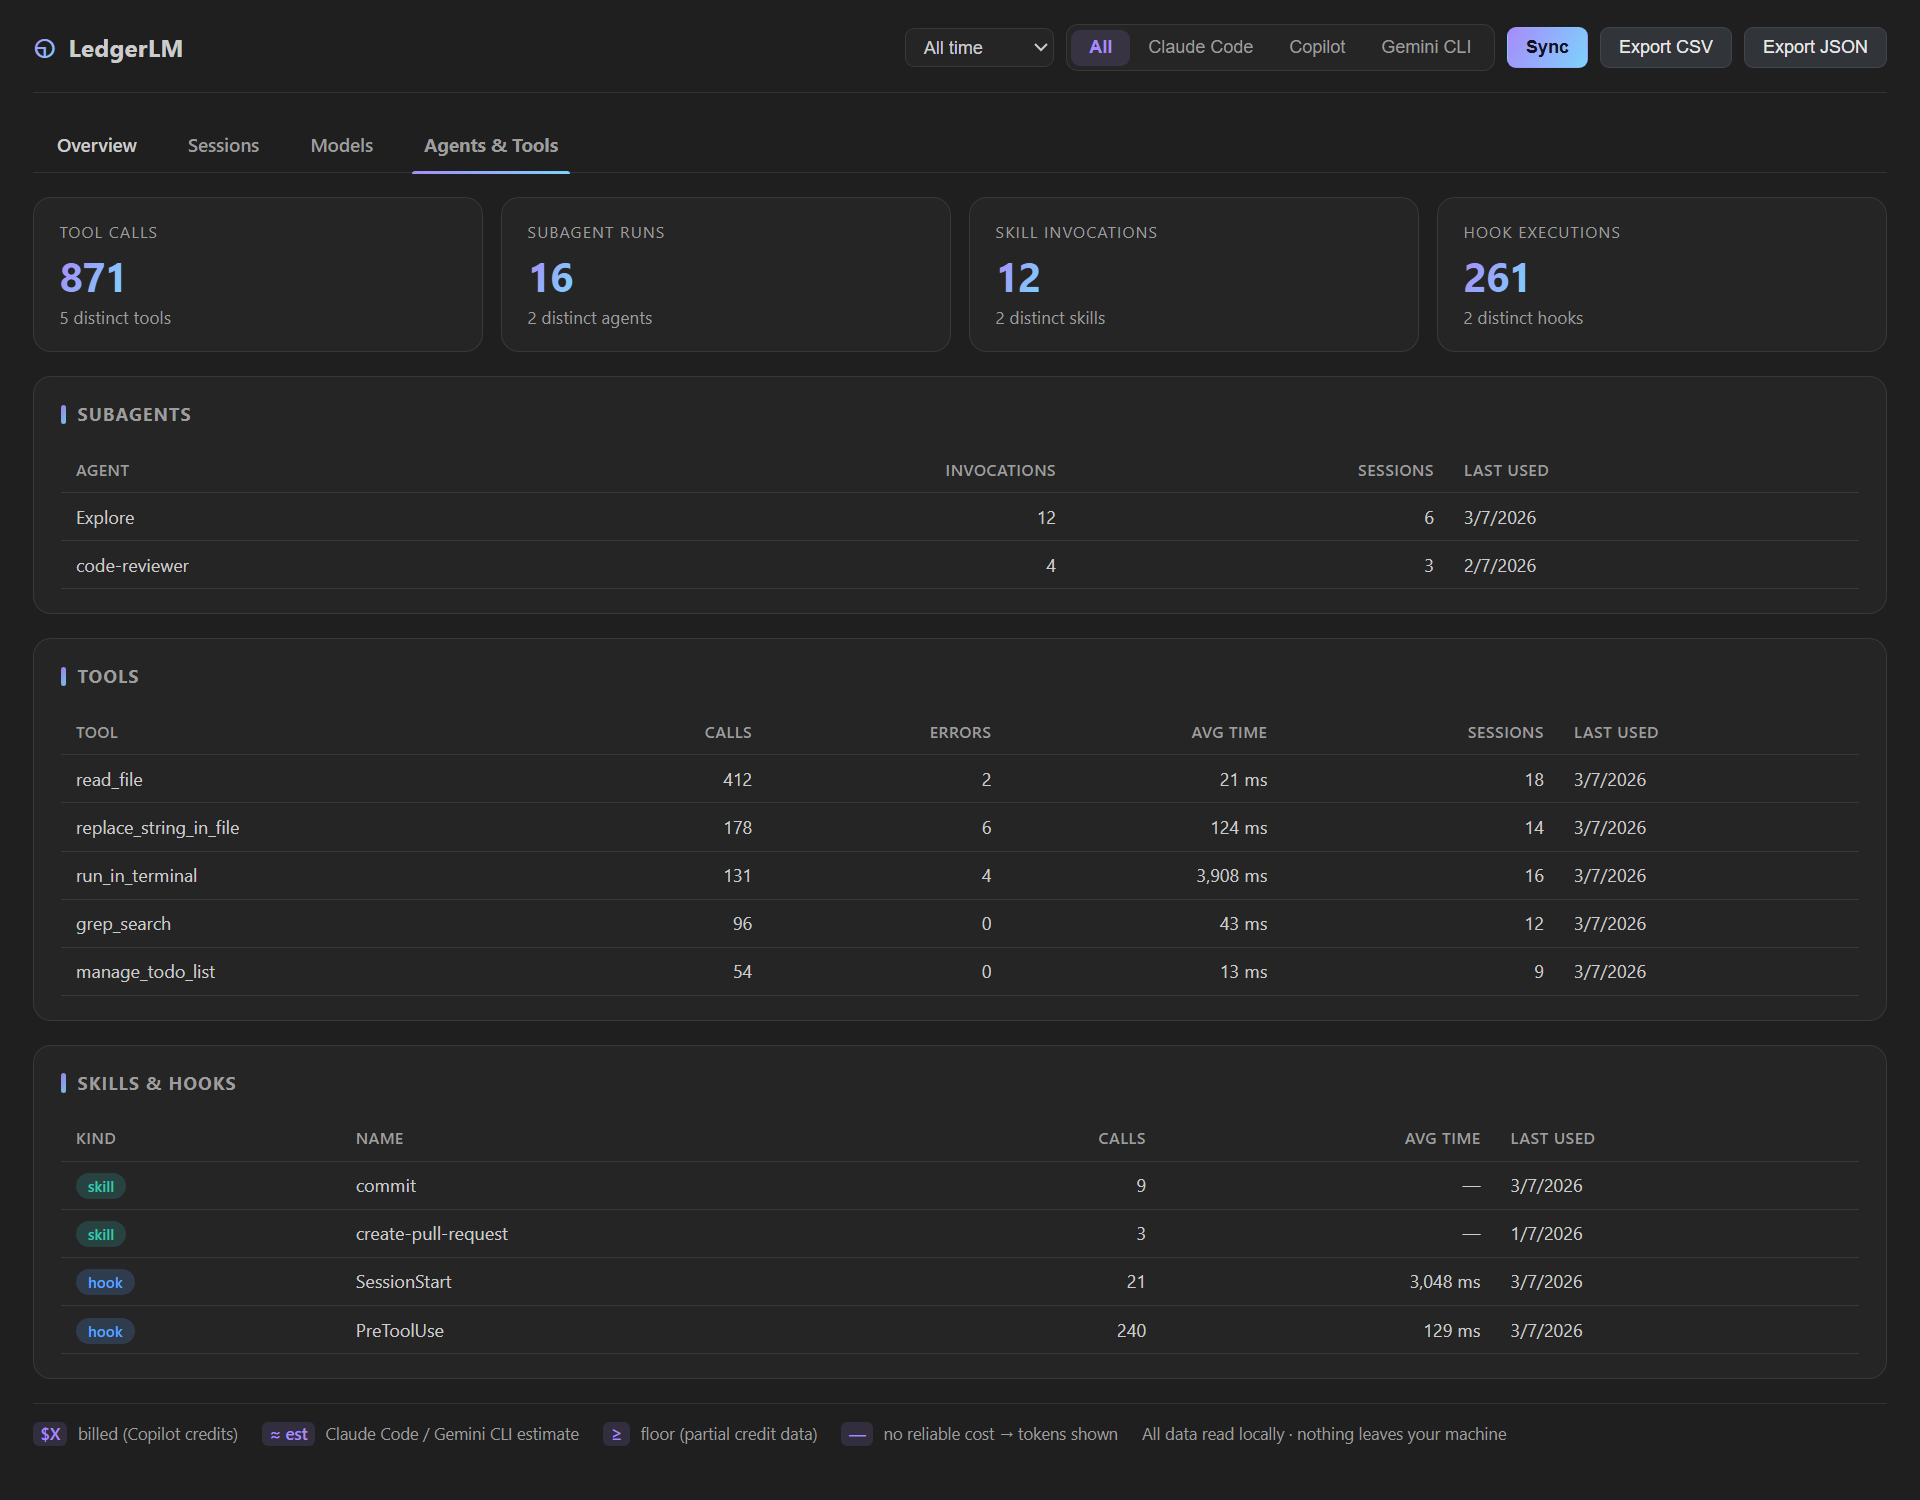This screenshot has height=1500, width=1920.
Task: Click 2/7/2026 last used date
Action: (1499, 566)
